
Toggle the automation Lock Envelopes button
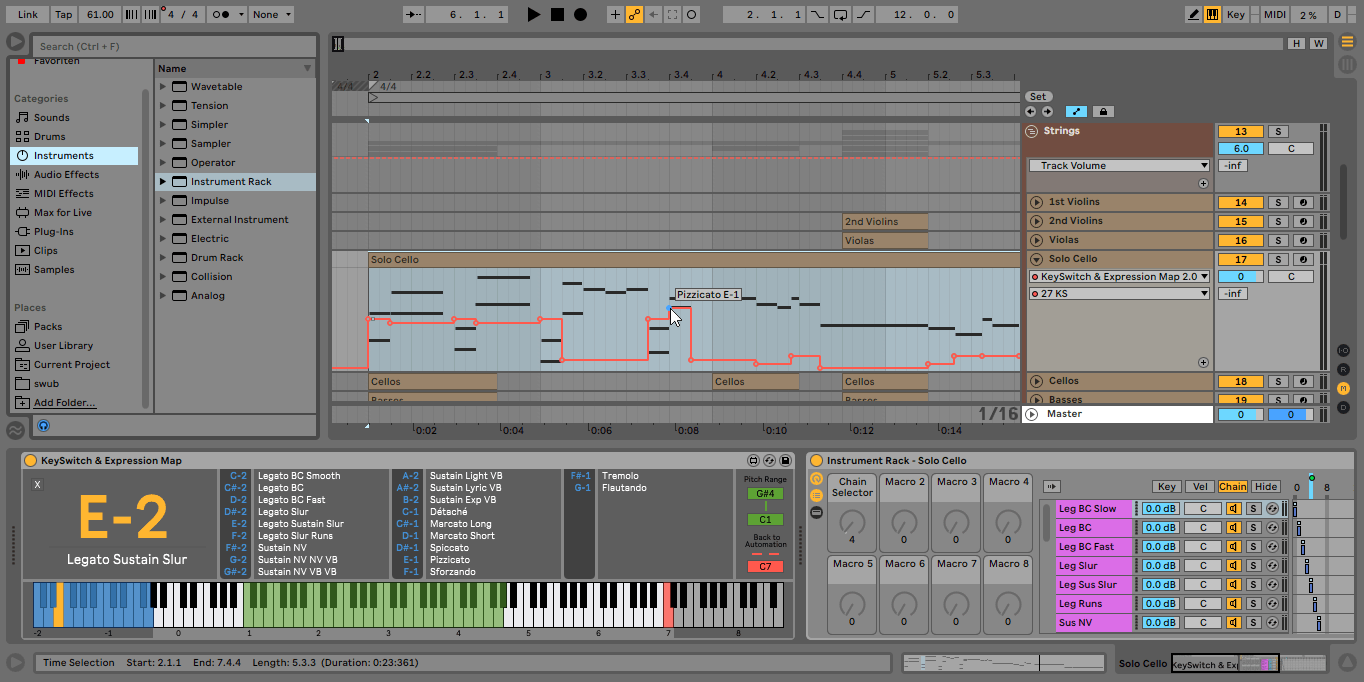click(x=1103, y=112)
